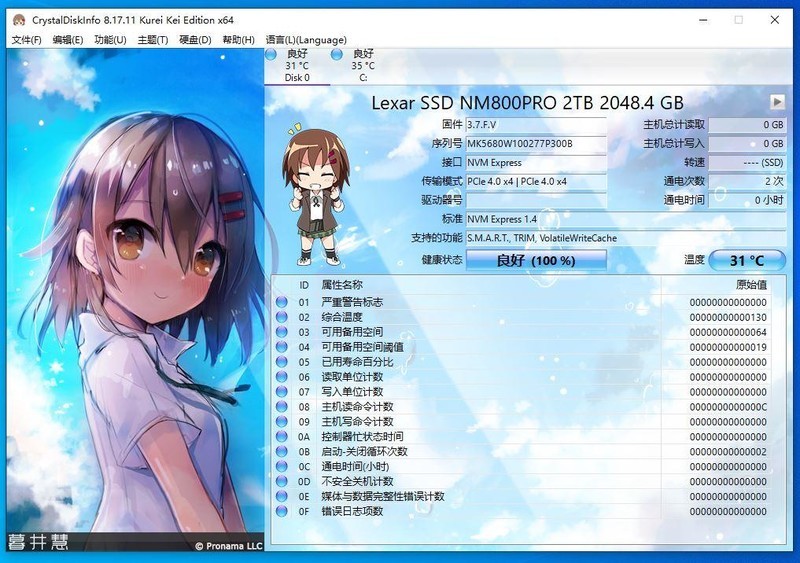Click the next disk arrow button
Image resolution: width=800 pixels, height=563 pixels.
pyautogui.click(x=777, y=102)
